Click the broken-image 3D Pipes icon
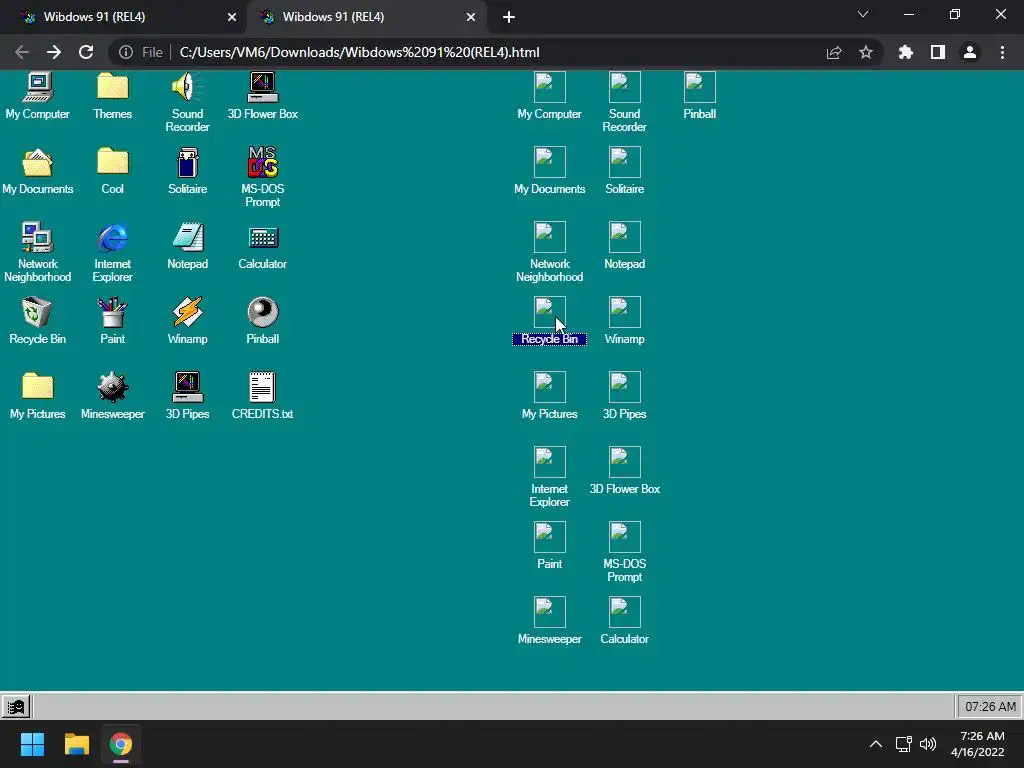1024x768 pixels. click(x=624, y=387)
